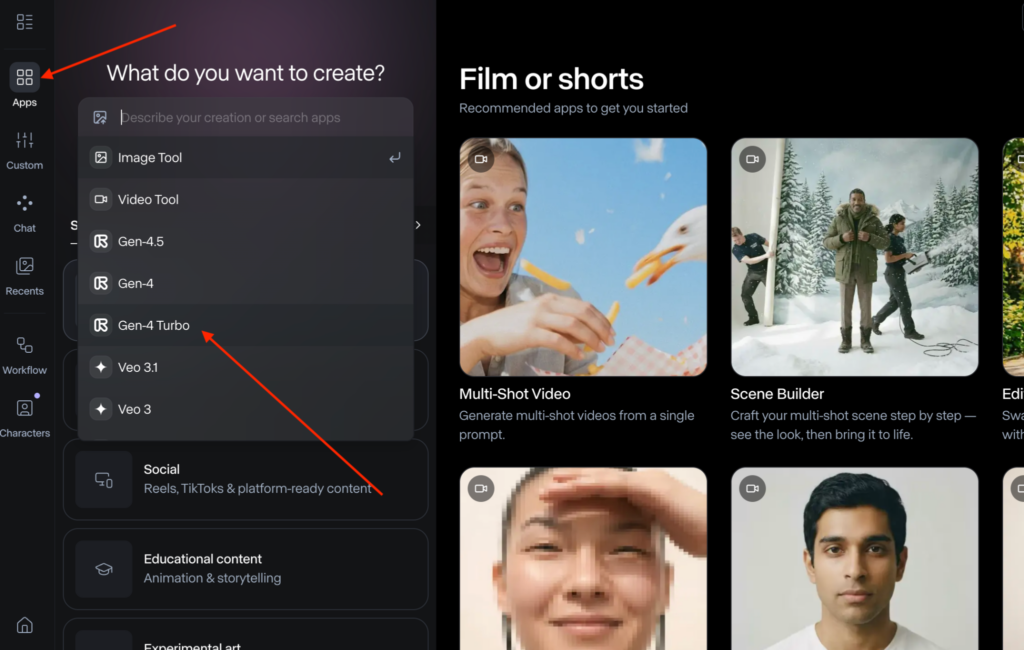The image size is (1024, 650).
Task: Click the Multi-Shot Video title
Action: click(x=515, y=394)
